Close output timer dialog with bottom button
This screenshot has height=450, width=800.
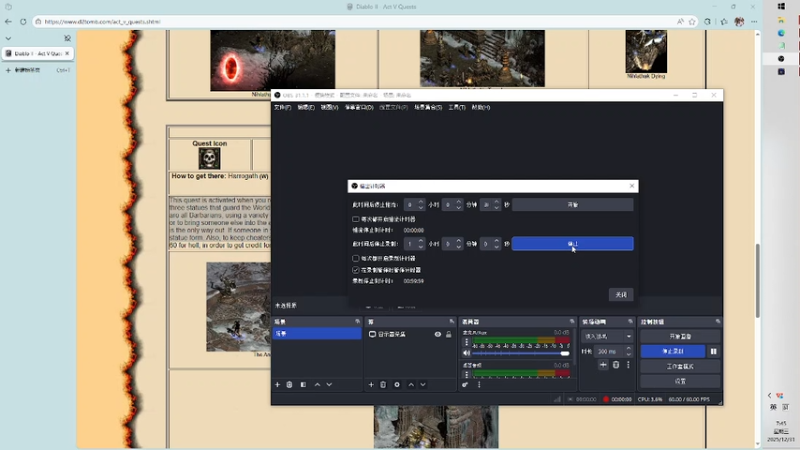point(620,294)
